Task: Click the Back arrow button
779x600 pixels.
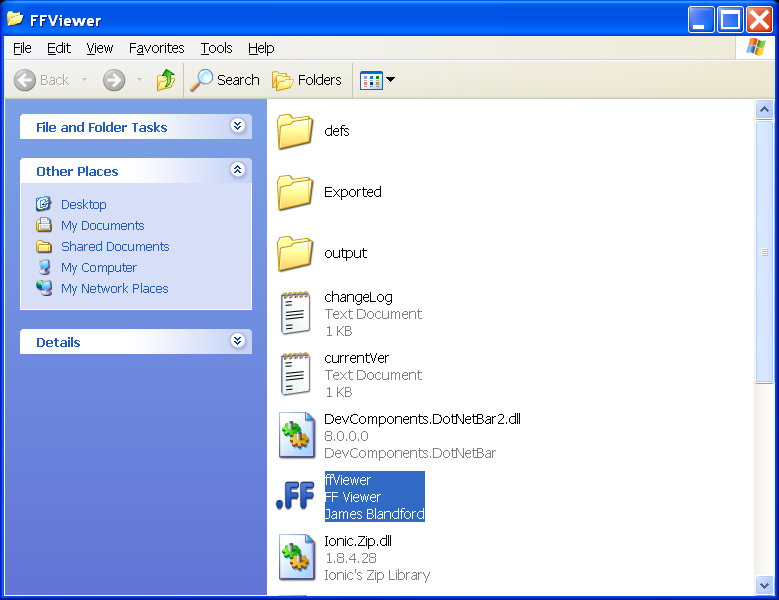Action: click(25, 80)
